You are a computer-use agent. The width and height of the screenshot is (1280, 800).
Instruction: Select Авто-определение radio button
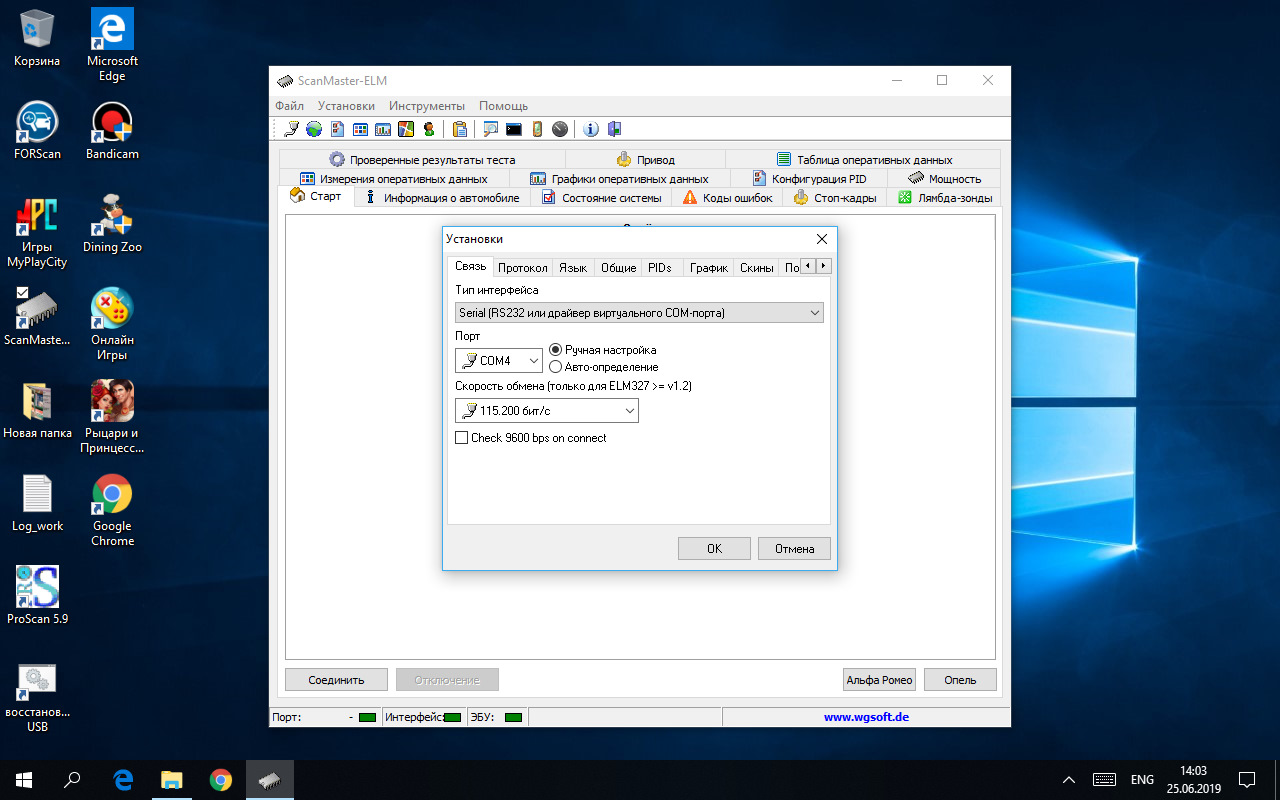click(604, 367)
